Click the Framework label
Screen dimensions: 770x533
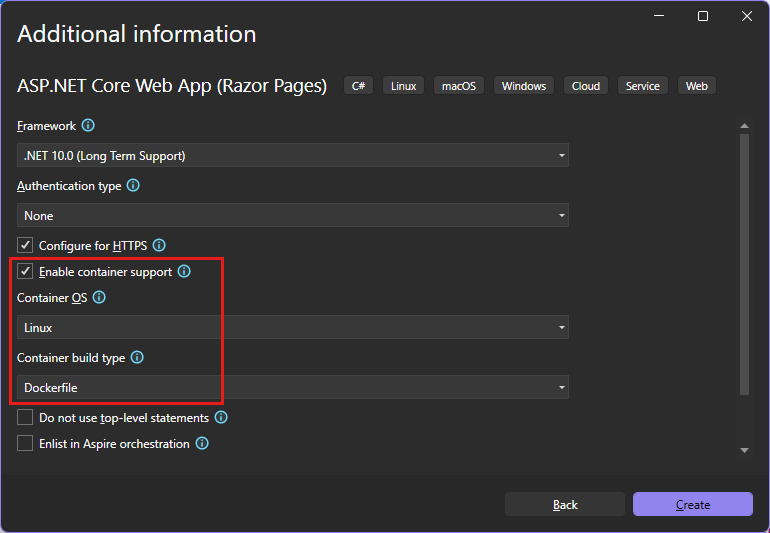coord(47,126)
